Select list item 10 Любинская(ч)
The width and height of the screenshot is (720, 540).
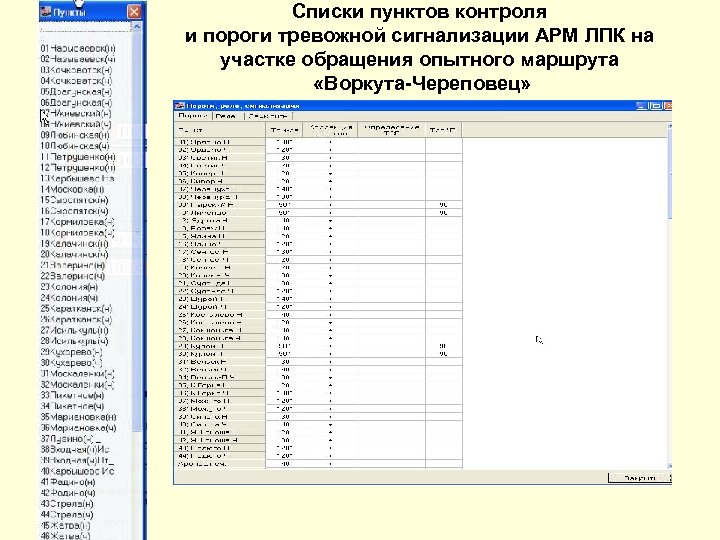(x=75, y=146)
